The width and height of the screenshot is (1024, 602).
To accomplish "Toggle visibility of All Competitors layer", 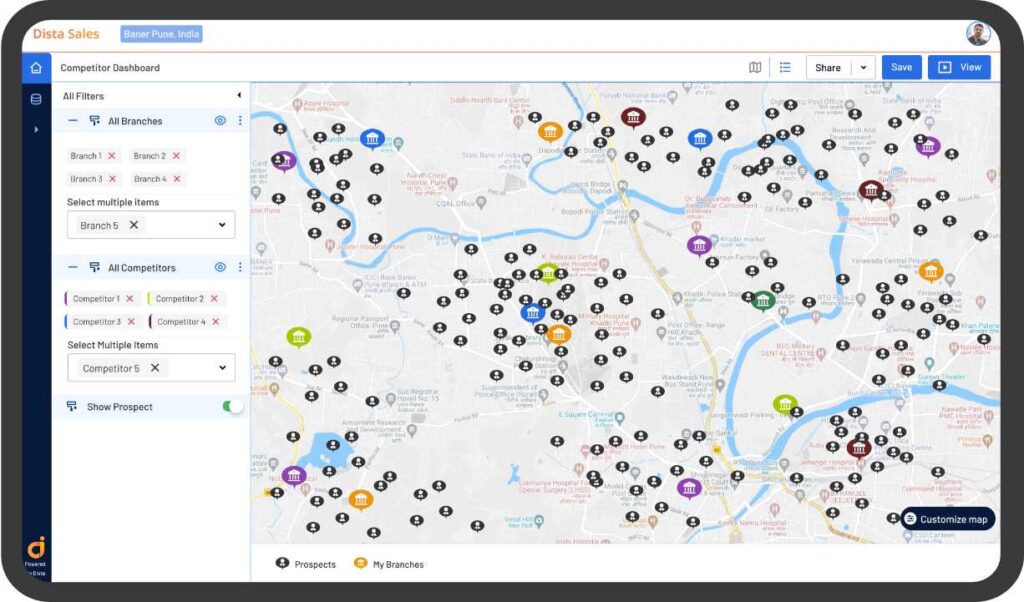I will tap(218, 267).
